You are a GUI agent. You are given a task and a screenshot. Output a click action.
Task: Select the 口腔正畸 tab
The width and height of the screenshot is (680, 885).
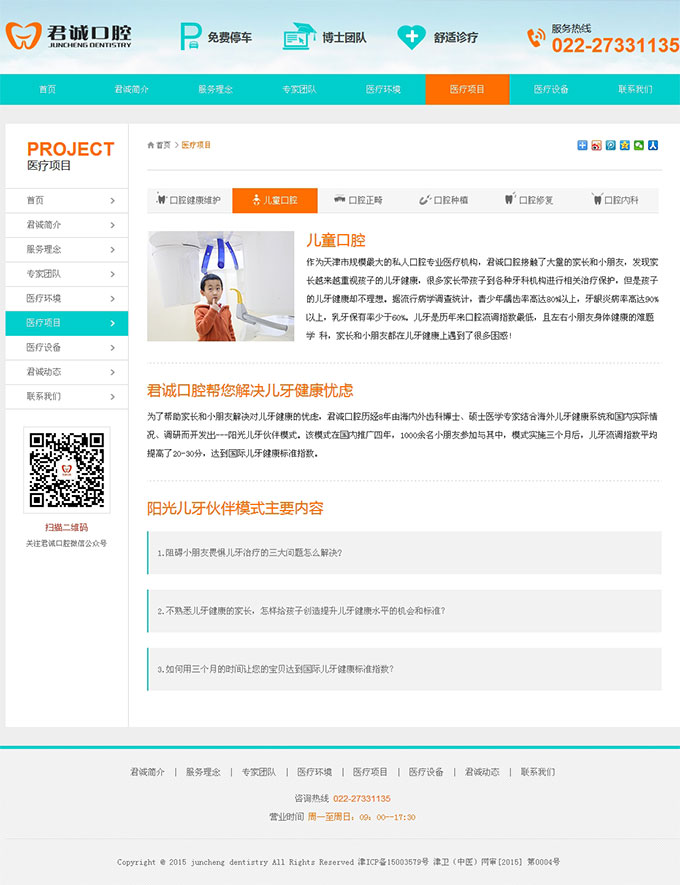tap(360, 200)
